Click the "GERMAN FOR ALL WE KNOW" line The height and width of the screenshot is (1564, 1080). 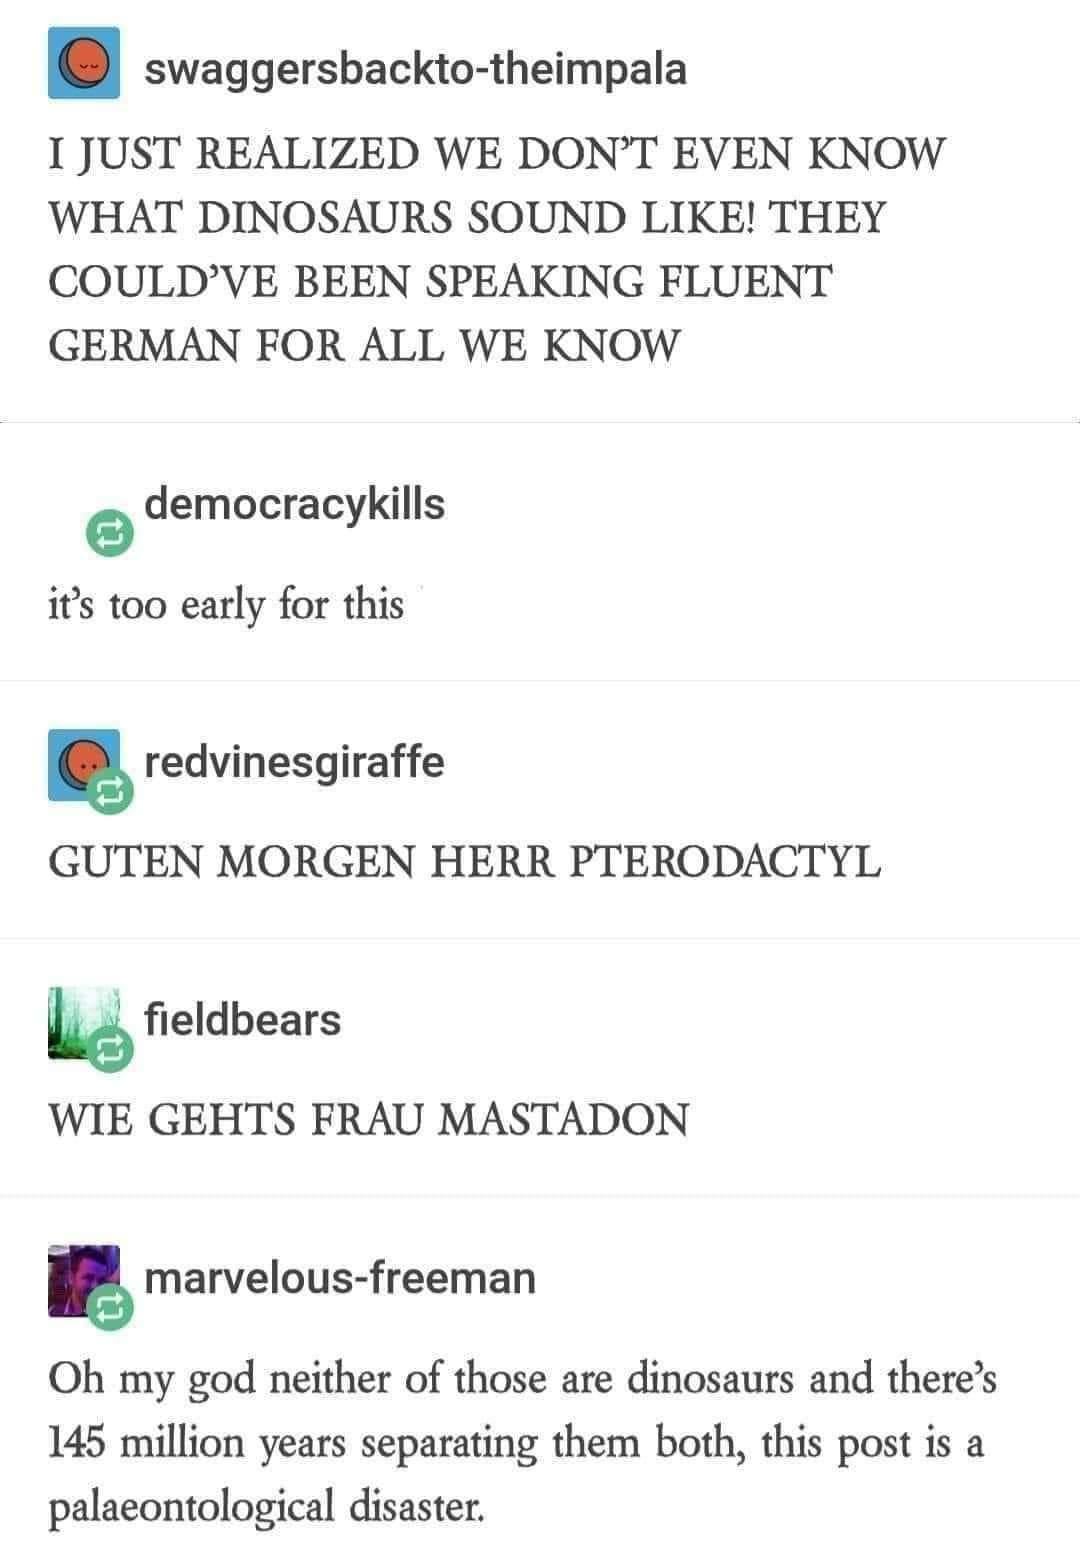(x=364, y=345)
